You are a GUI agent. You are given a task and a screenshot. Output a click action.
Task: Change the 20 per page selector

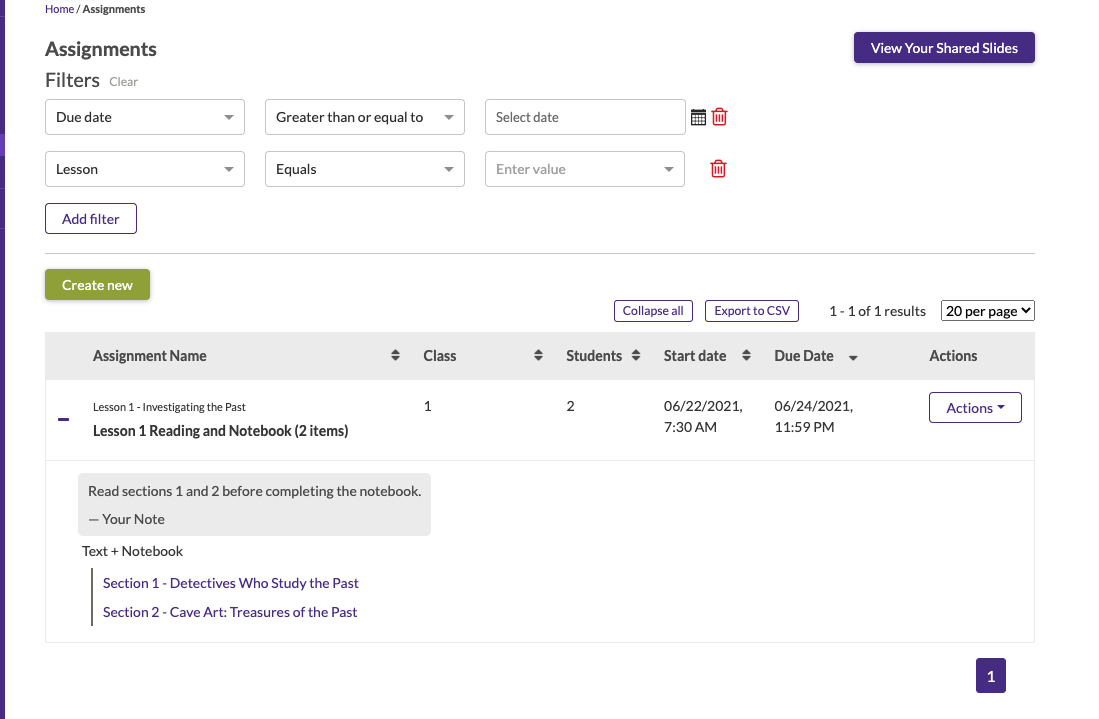coord(987,311)
